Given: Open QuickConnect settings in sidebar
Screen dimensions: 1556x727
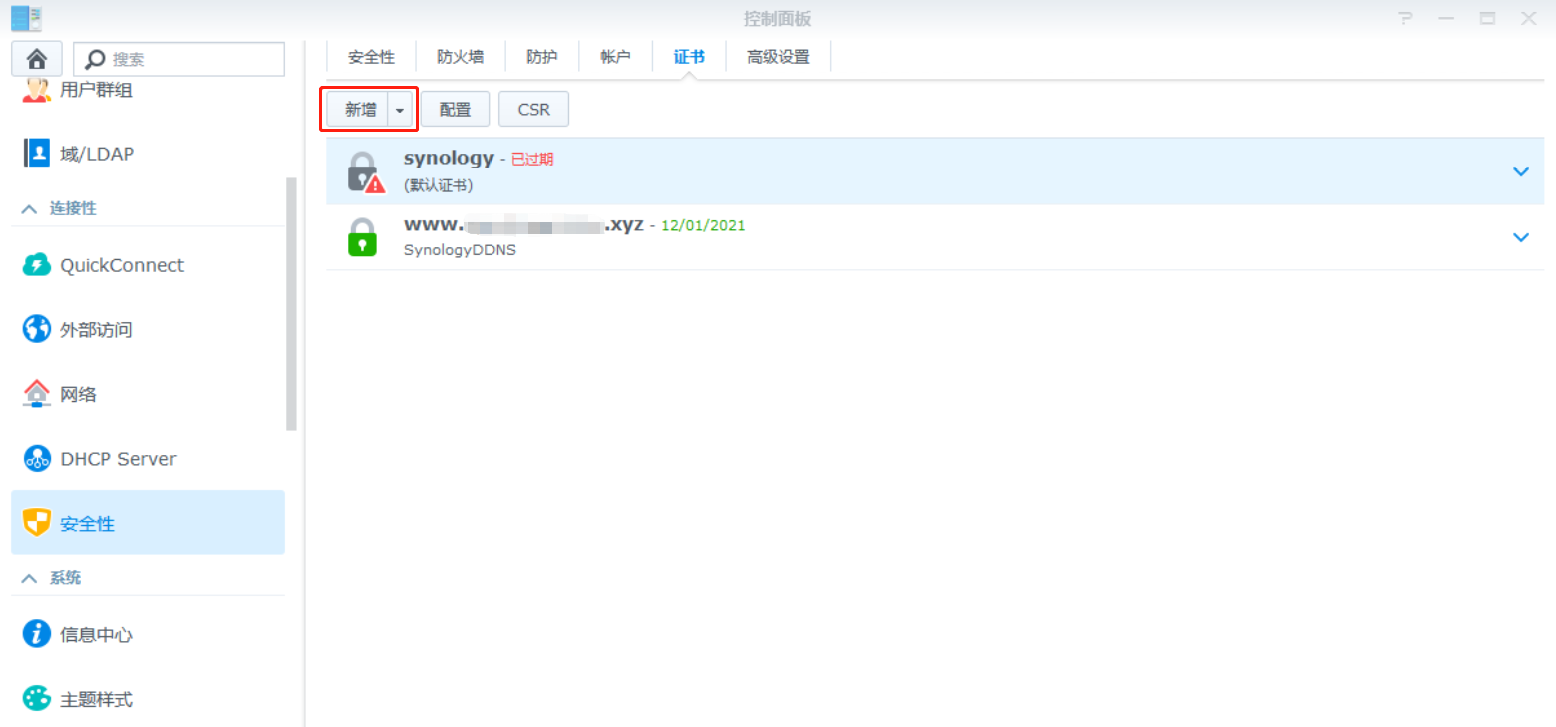Looking at the screenshot, I should [x=148, y=265].
